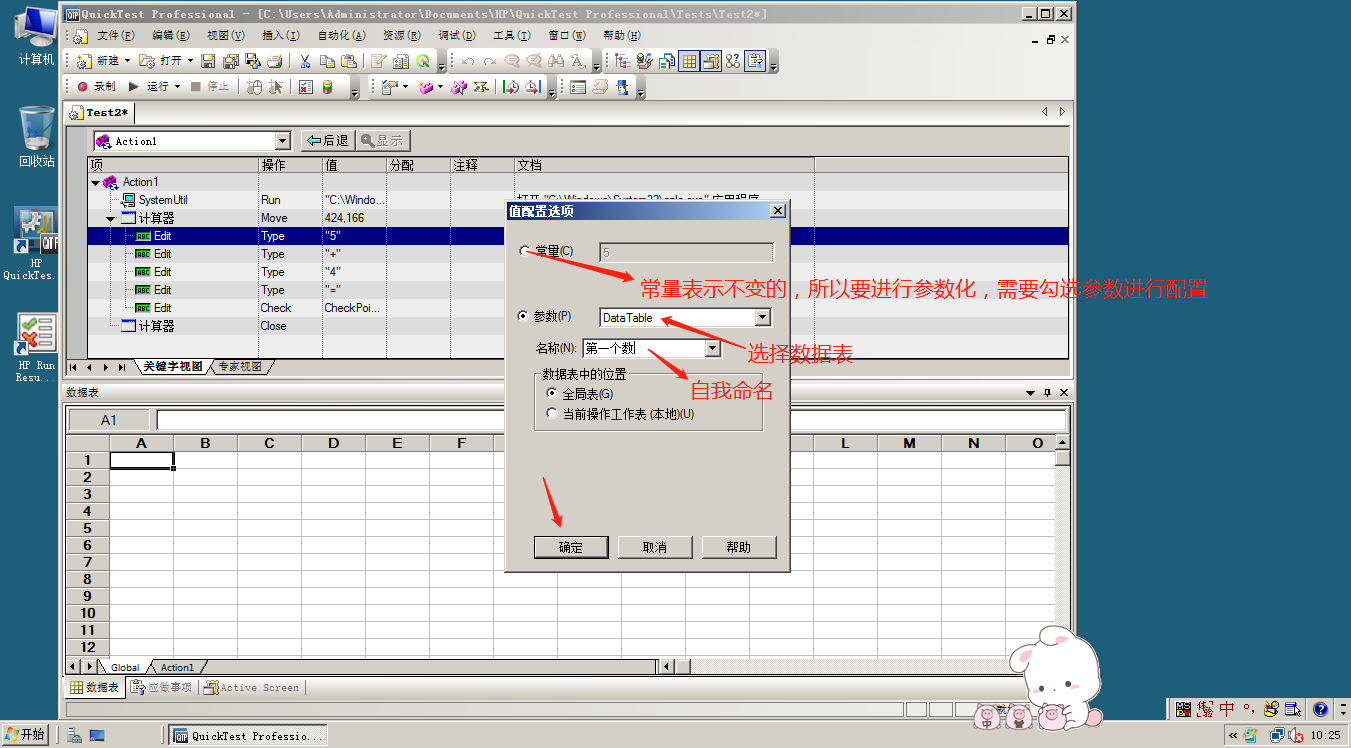The width and height of the screenshot is (1351, 748).
Task: Click the 后退 back button
Action: point(327,141)
